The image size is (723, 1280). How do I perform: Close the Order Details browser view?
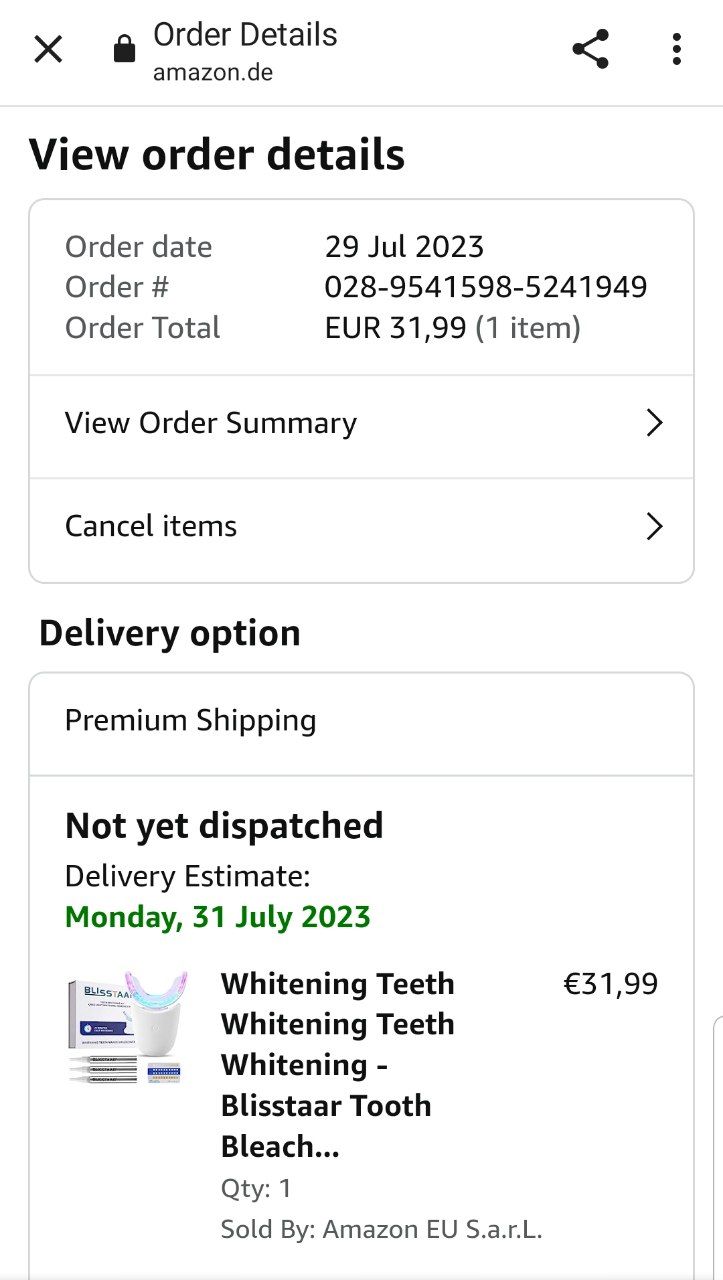(48, 49)
